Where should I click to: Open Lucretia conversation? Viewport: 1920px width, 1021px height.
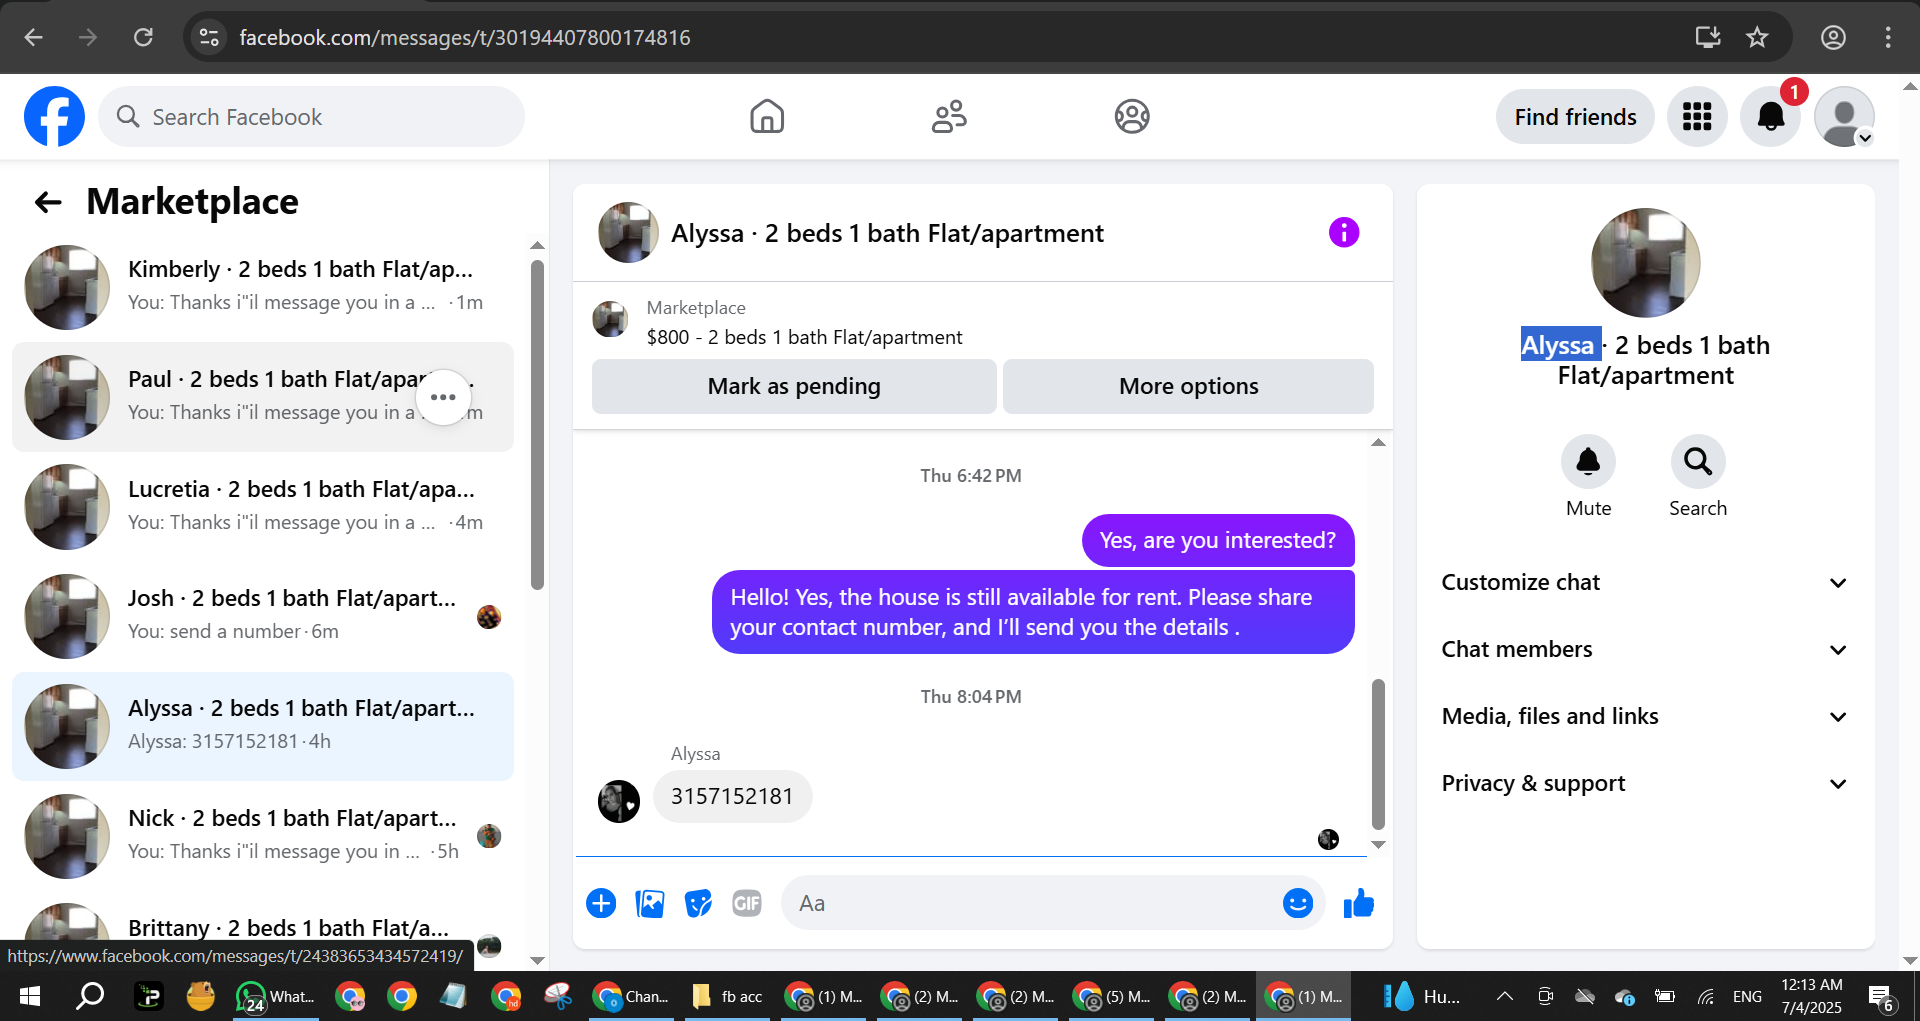(263, 507)
